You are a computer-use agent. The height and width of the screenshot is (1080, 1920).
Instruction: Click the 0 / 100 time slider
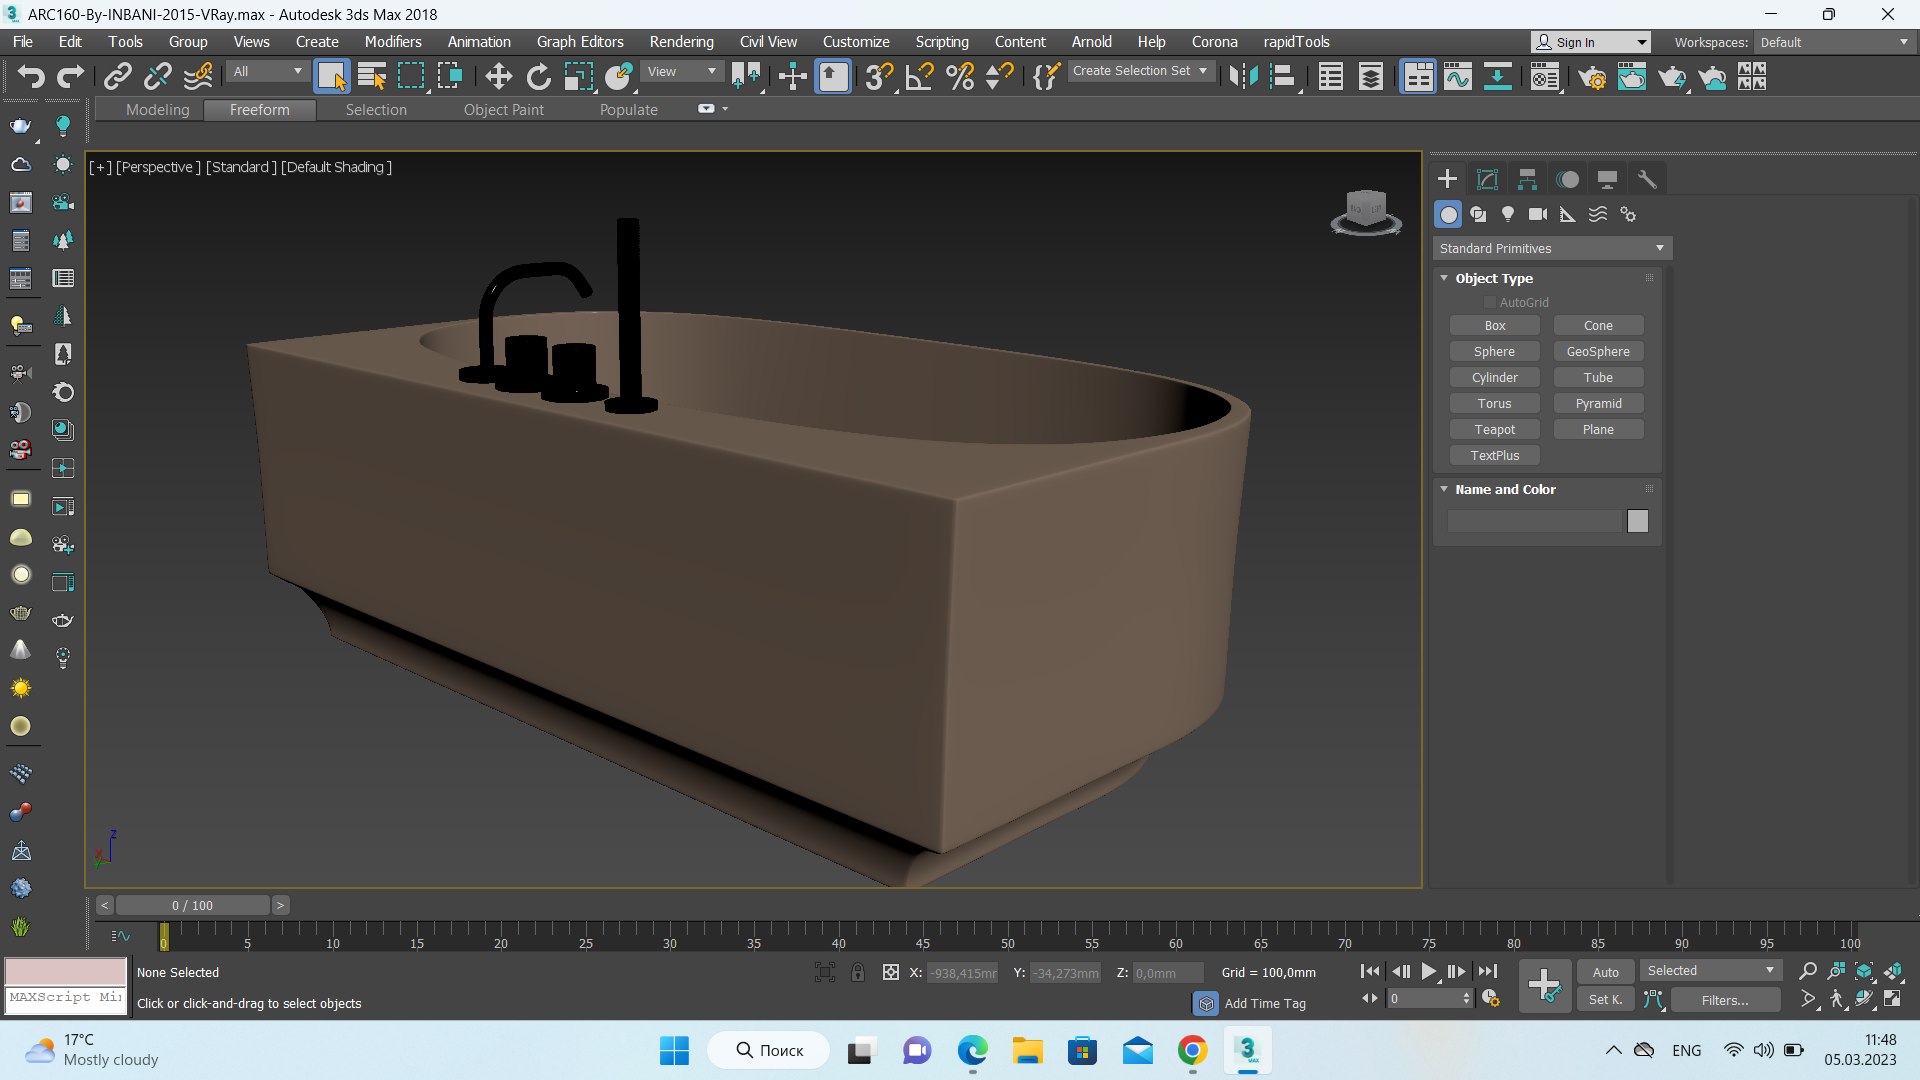point(192,905)
